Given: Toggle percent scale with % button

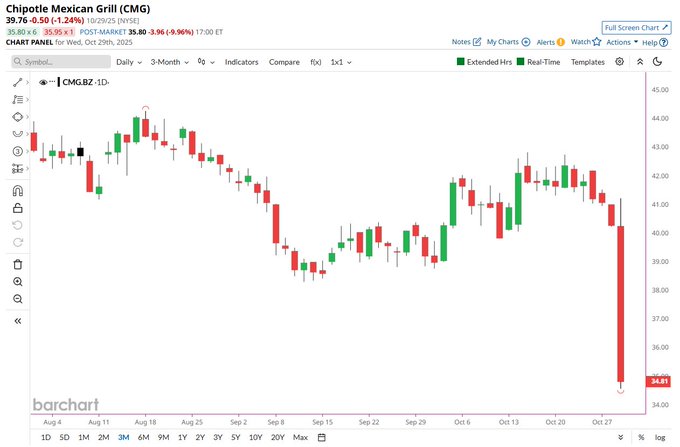Looking at the screenshot, I should click(x=641, y=437).
